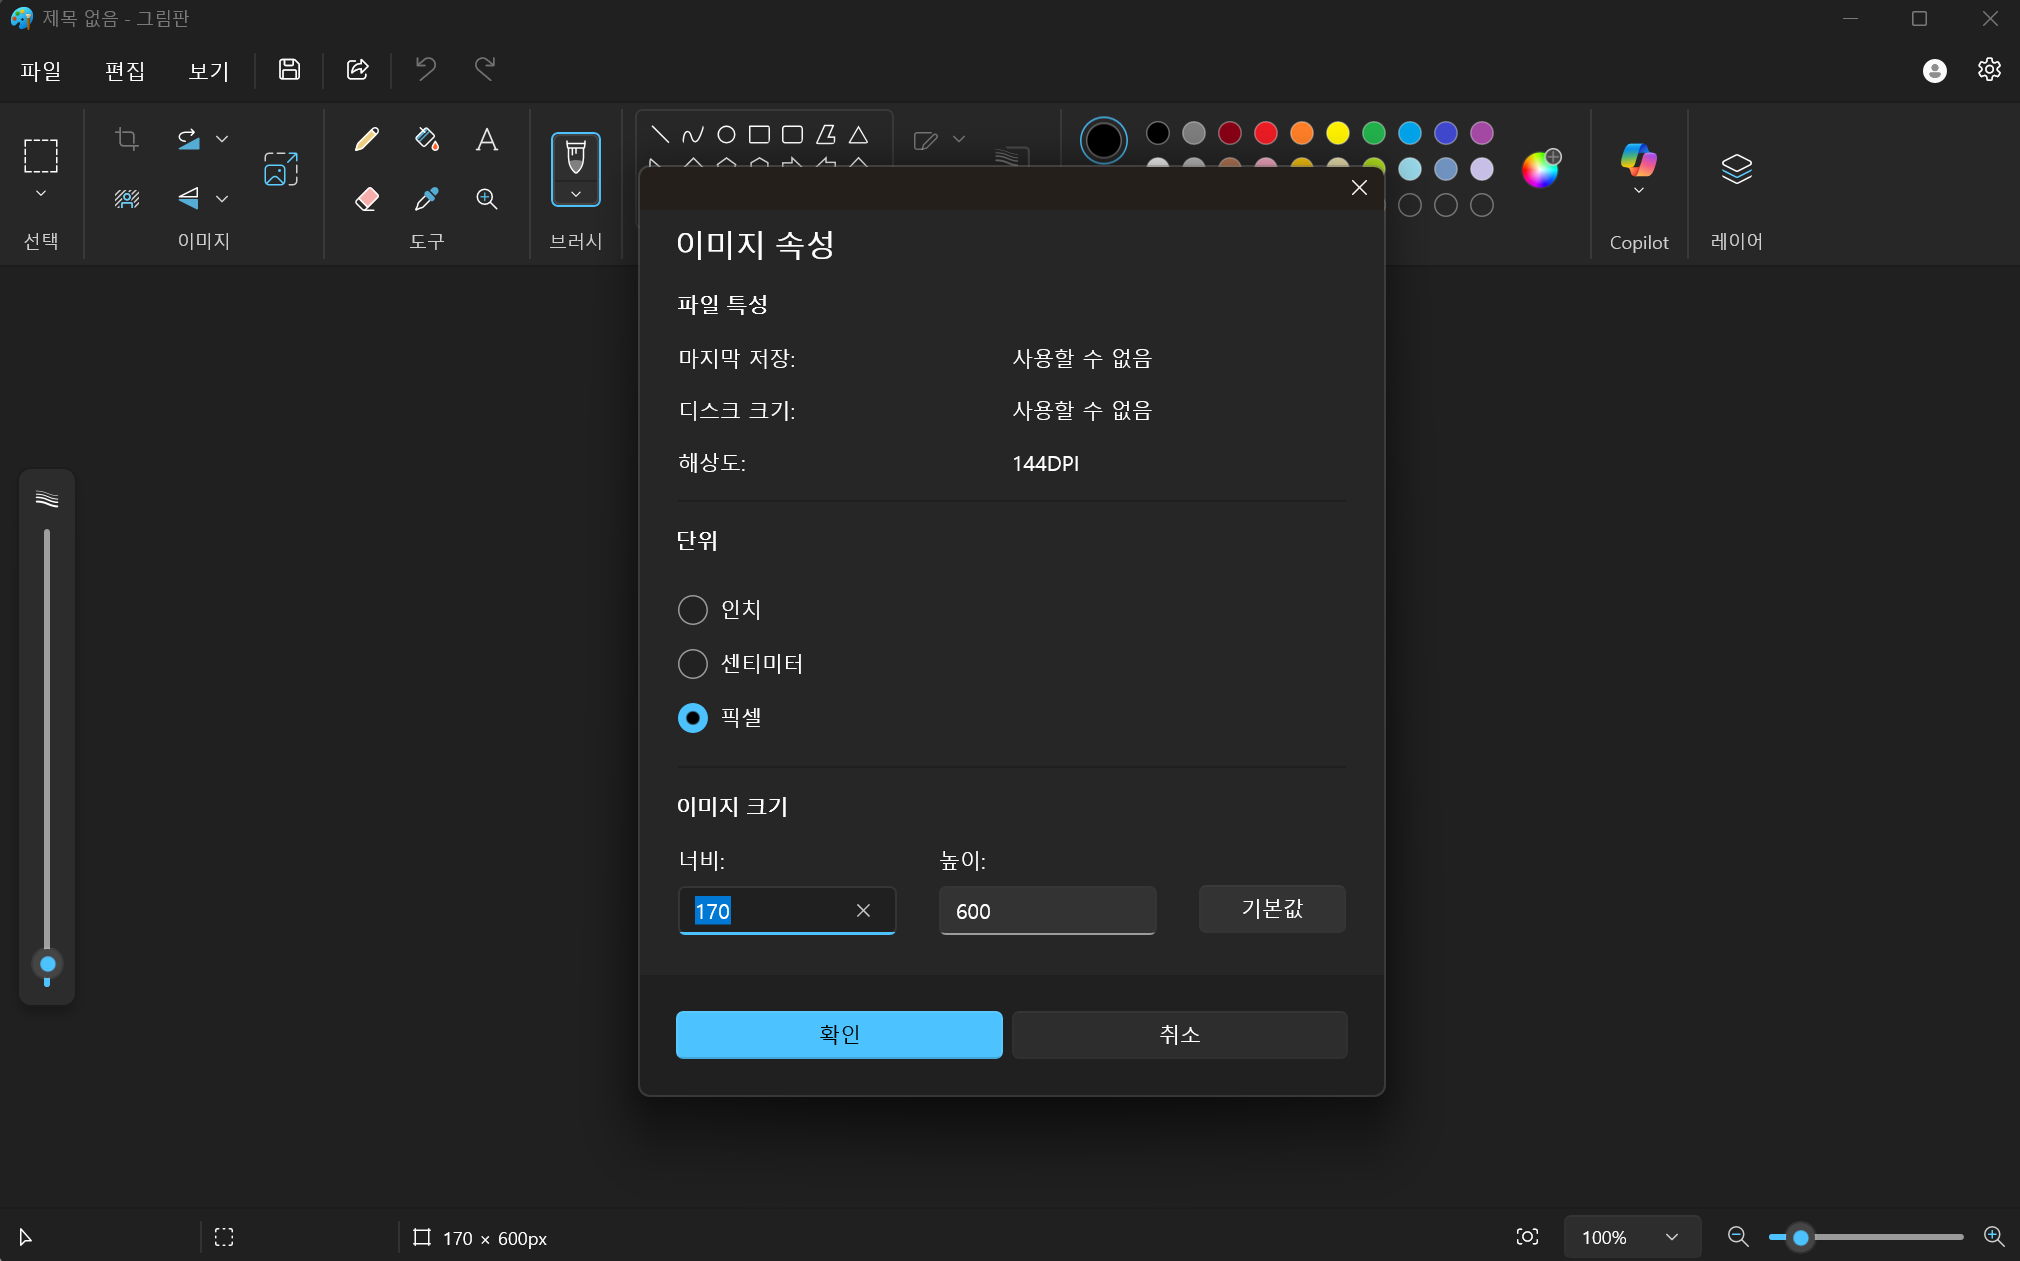Select the Text tool
The height and width of the screenshot is (1261, 2020).
click(x=487, y=139)
